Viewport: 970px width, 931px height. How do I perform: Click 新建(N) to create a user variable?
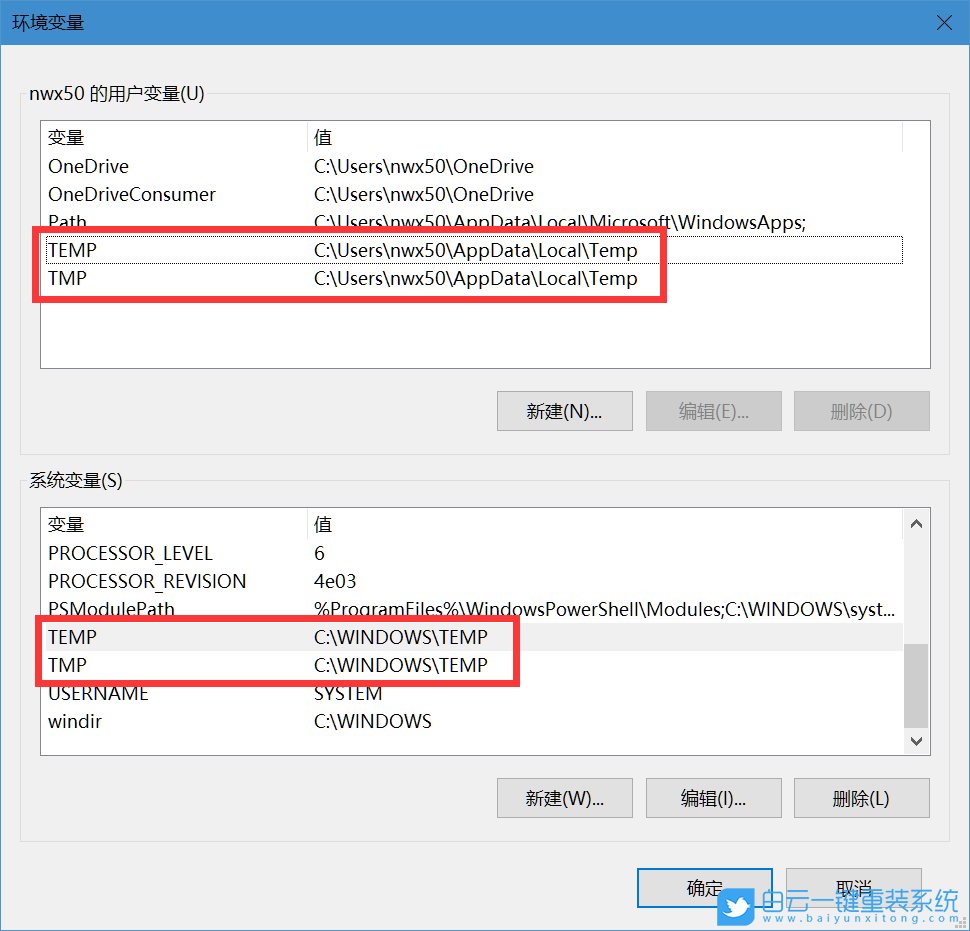564,411
